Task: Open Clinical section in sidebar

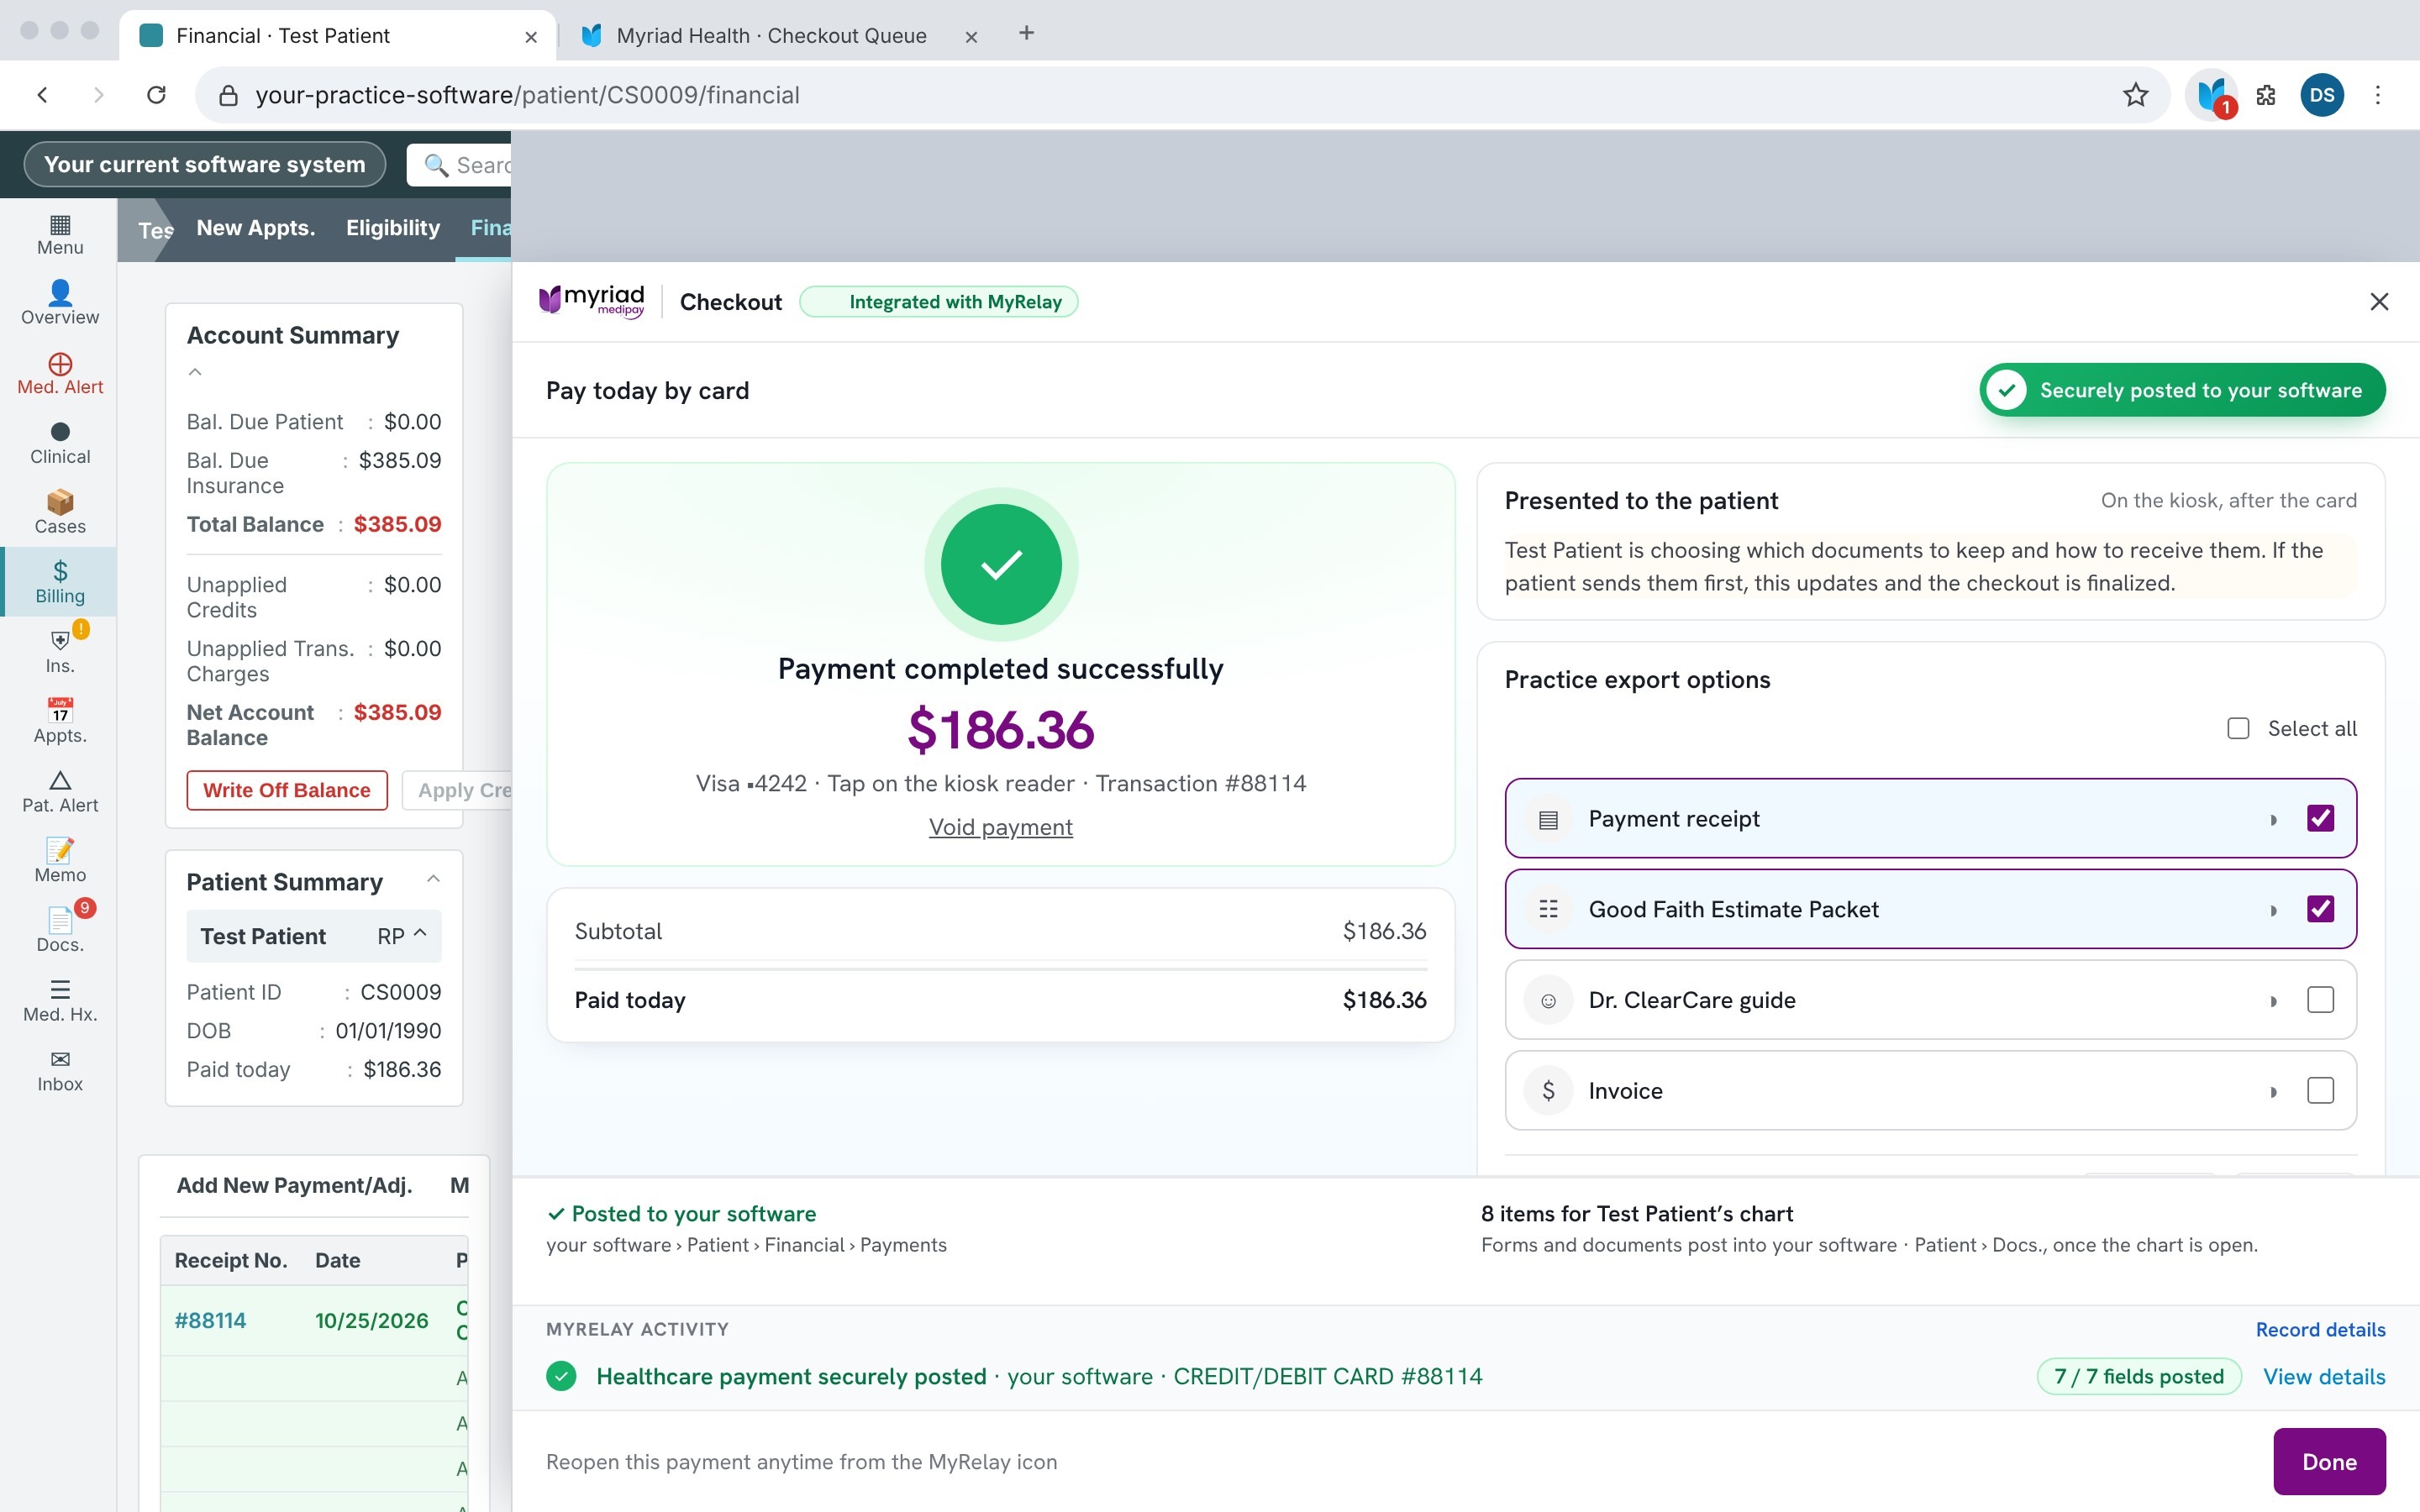Action: [60, 443]
